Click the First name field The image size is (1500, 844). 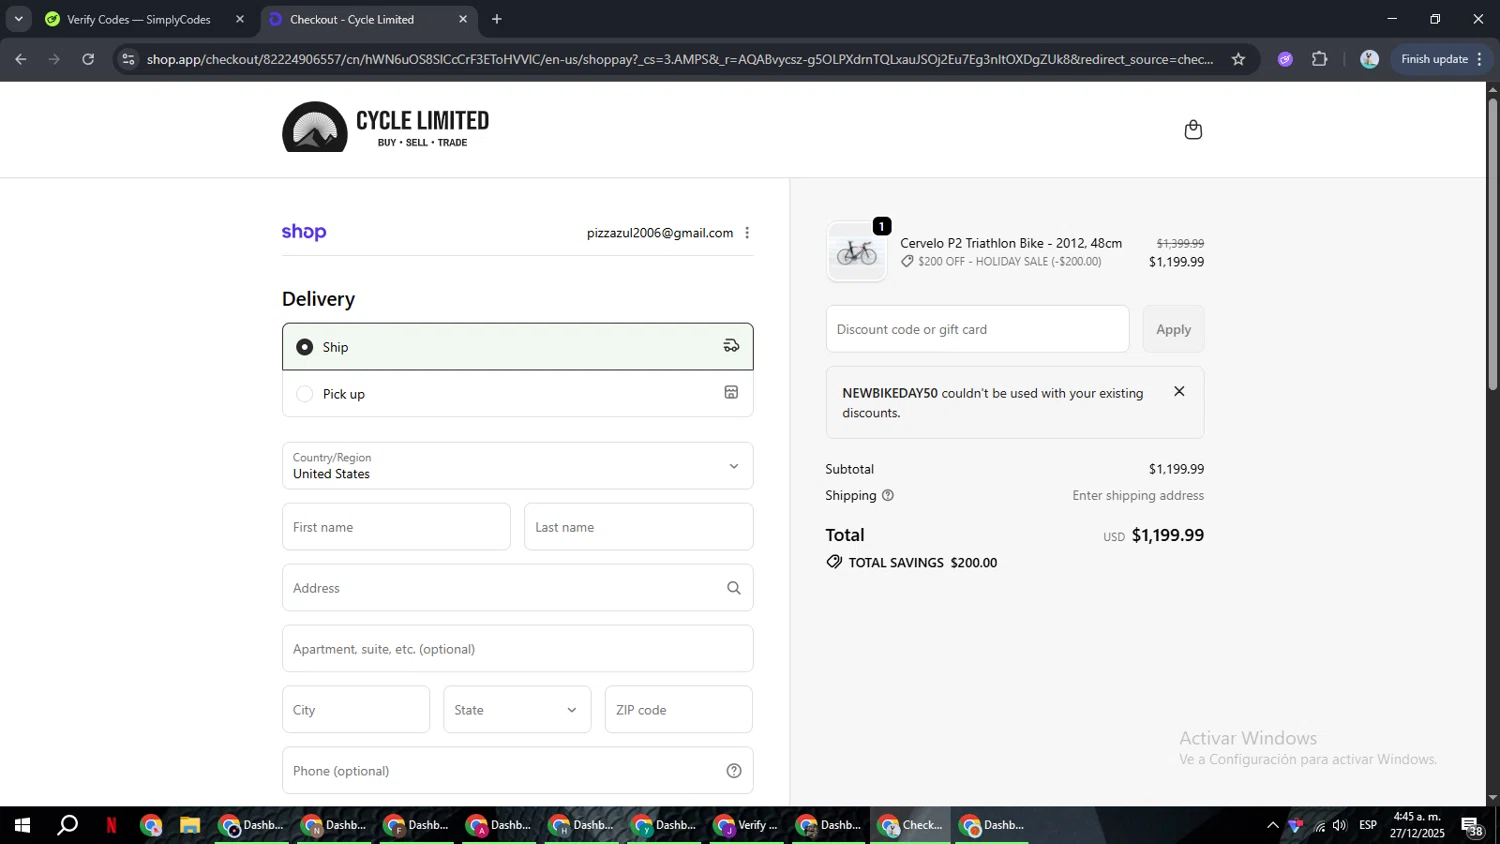pos(396,527)
